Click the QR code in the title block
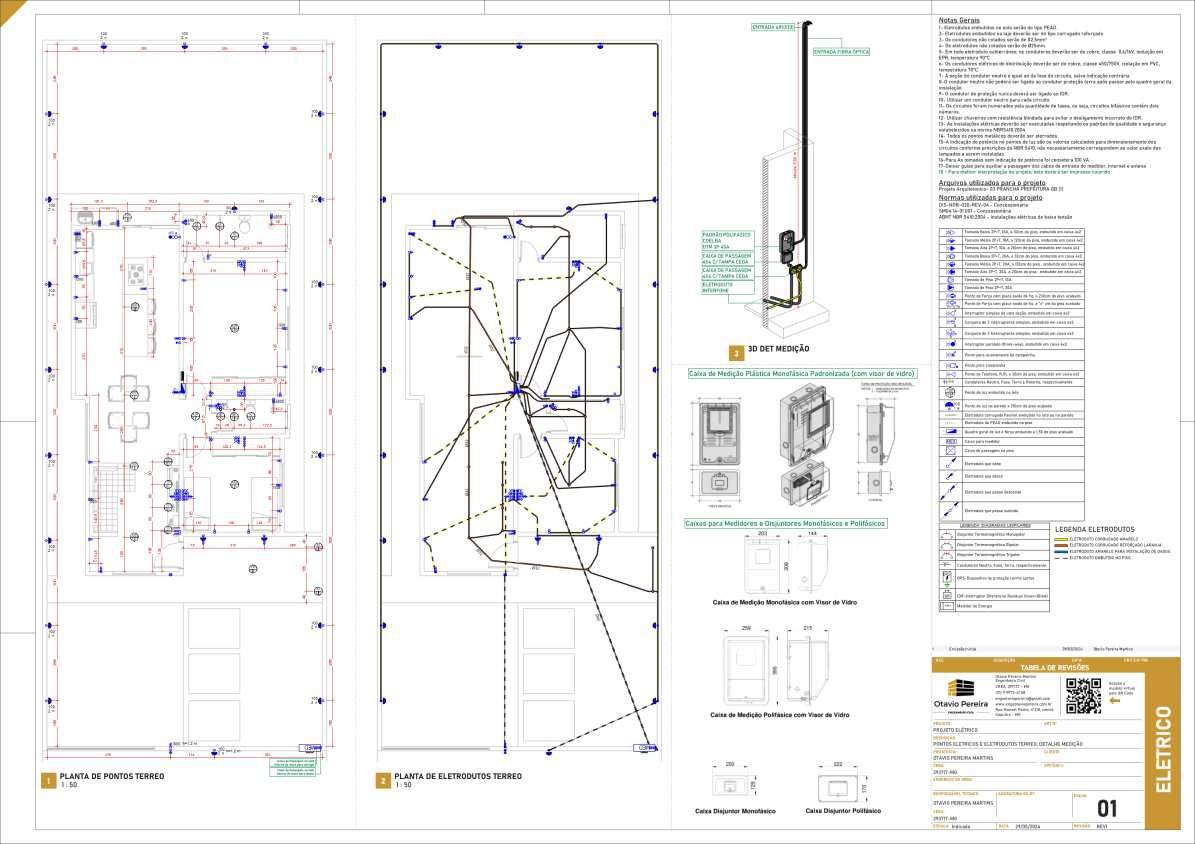The width and height of the screenshot is (1195, 844). pos(1081,693)
